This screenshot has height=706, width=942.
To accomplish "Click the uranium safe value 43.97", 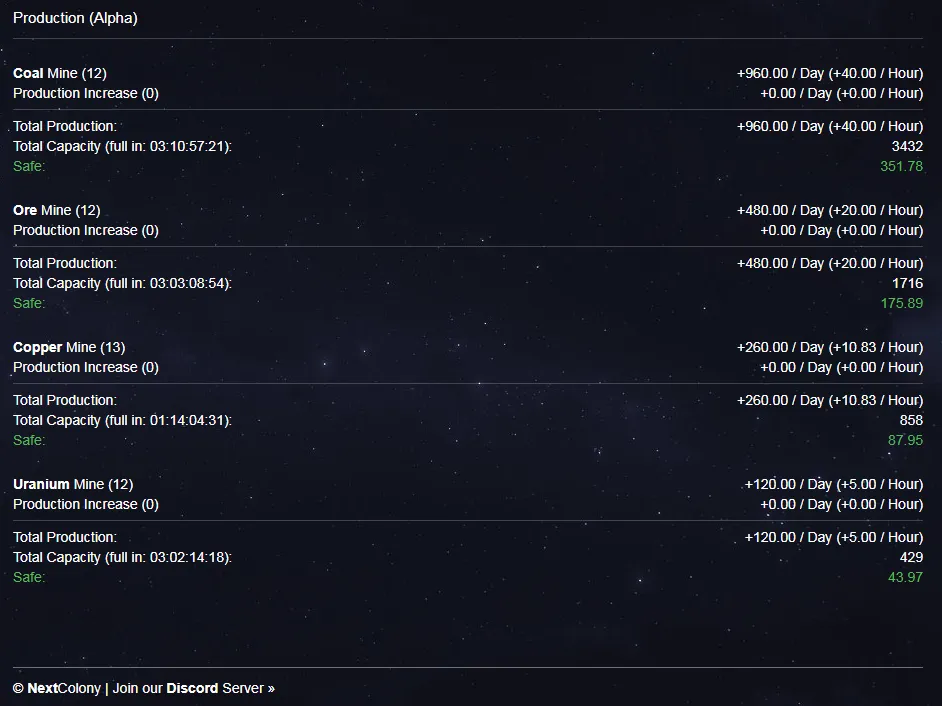I will tap(905, 577).
